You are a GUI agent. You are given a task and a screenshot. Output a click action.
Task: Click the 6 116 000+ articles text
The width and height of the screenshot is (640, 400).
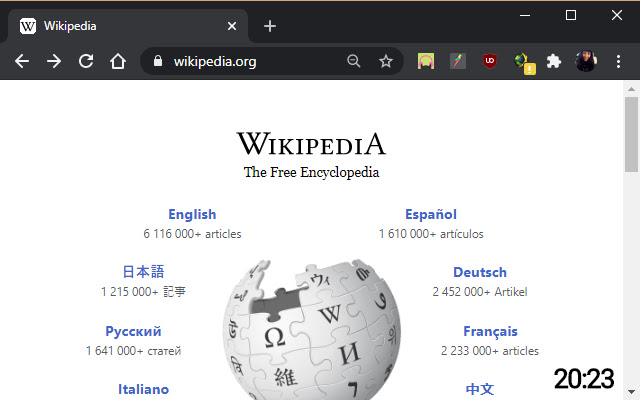coord(192,234)
